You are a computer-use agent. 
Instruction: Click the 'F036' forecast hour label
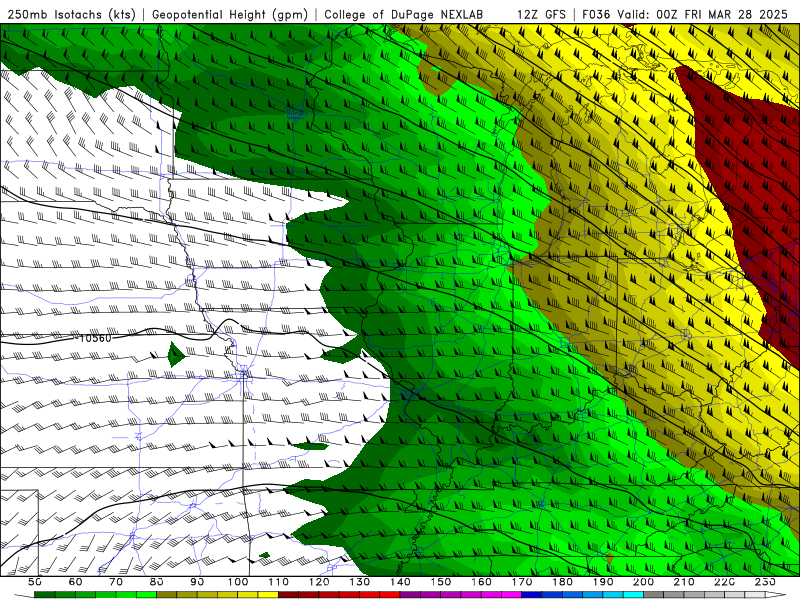pyautogui.click(x=596, y=14)
